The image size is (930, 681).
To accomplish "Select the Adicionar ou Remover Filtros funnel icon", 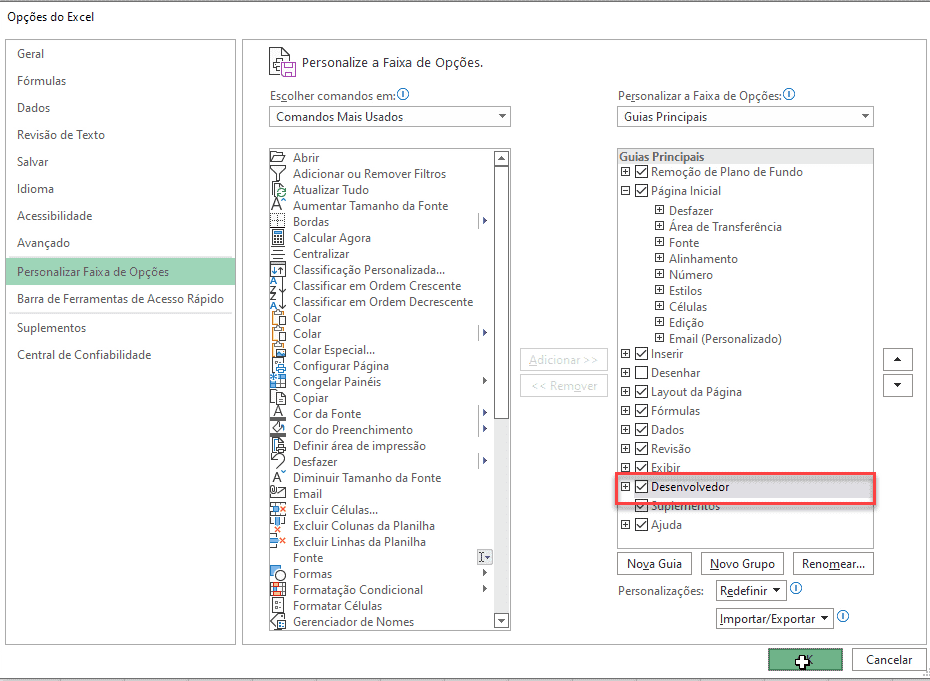I will (278, 174).
